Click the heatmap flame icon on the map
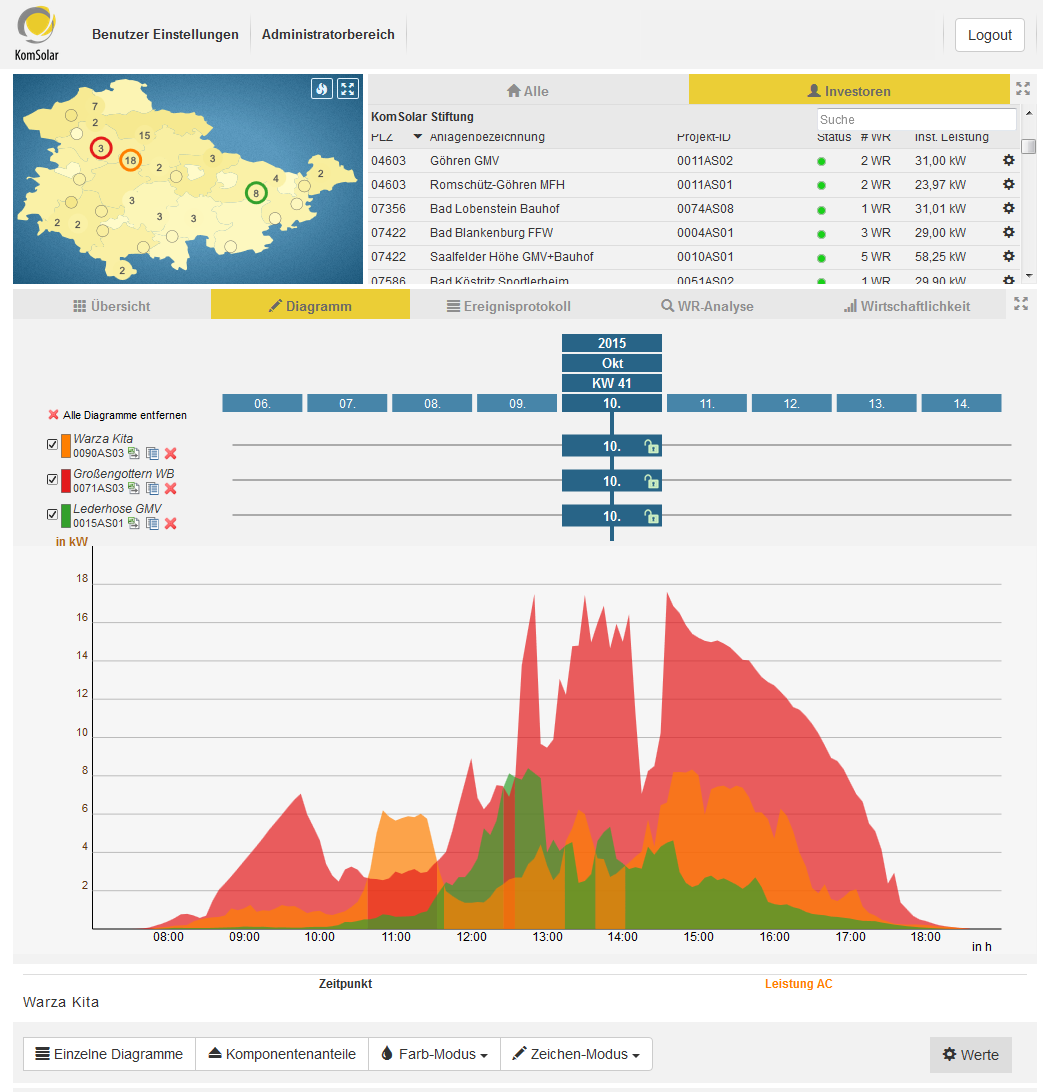Image resolution: width=1043 pixels, height=1092 pixels. tap(321, 89)
